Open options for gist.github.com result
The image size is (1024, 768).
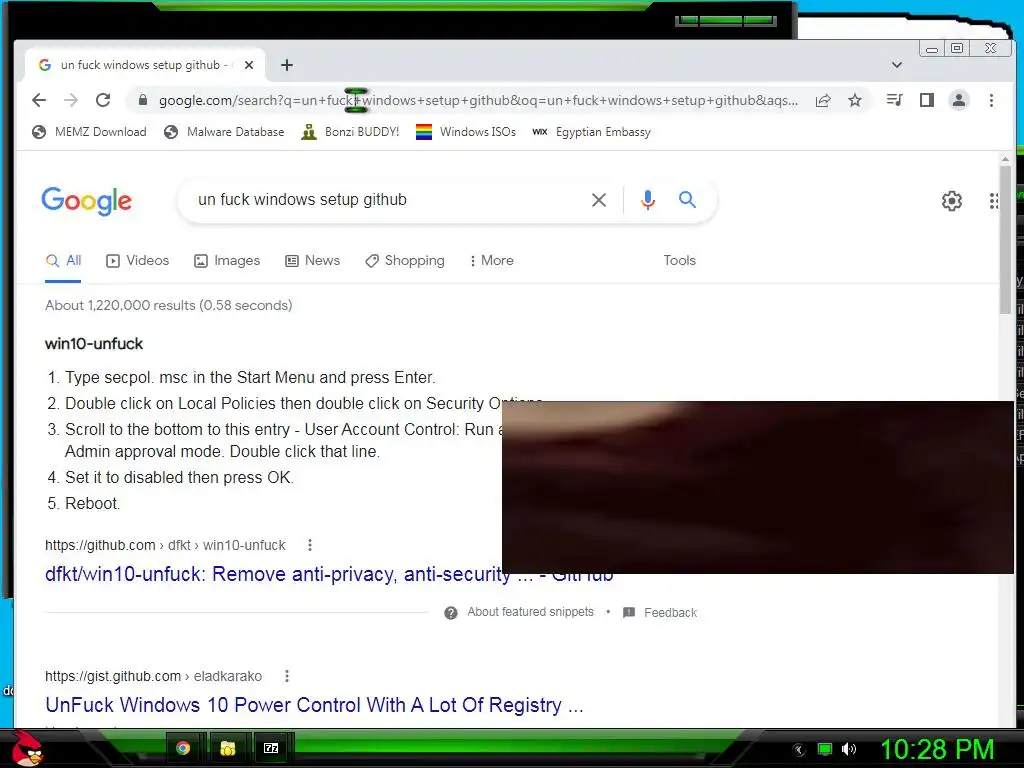pos(287,676)
